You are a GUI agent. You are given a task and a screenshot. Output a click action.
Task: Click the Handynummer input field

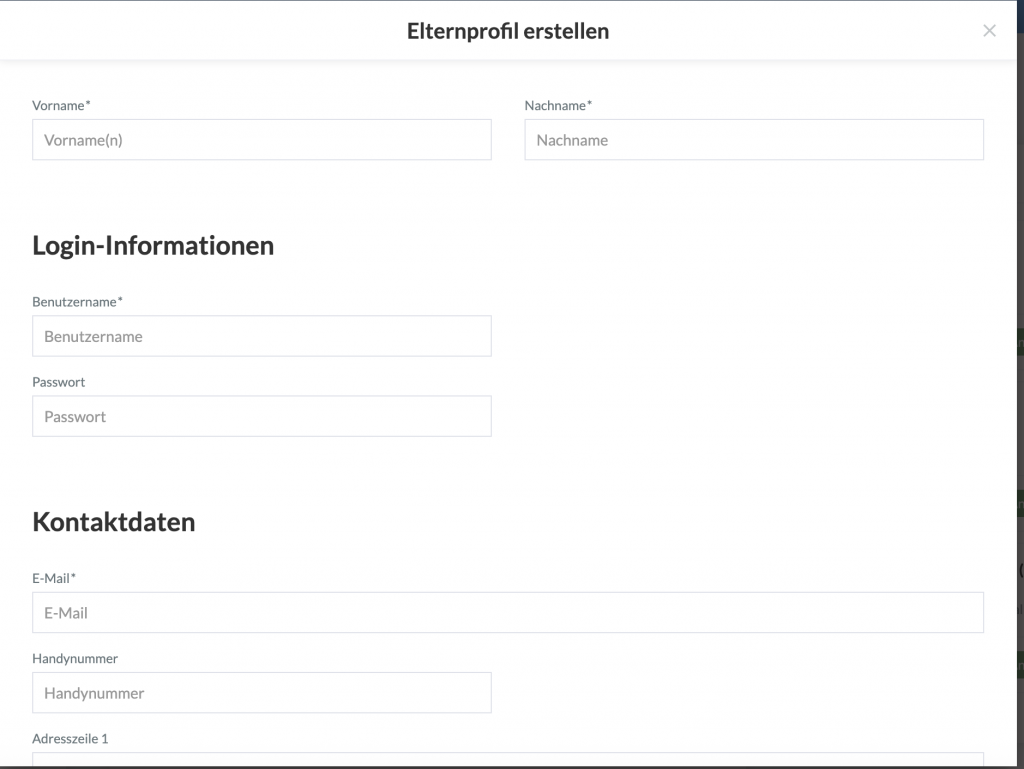pos(261,692)
